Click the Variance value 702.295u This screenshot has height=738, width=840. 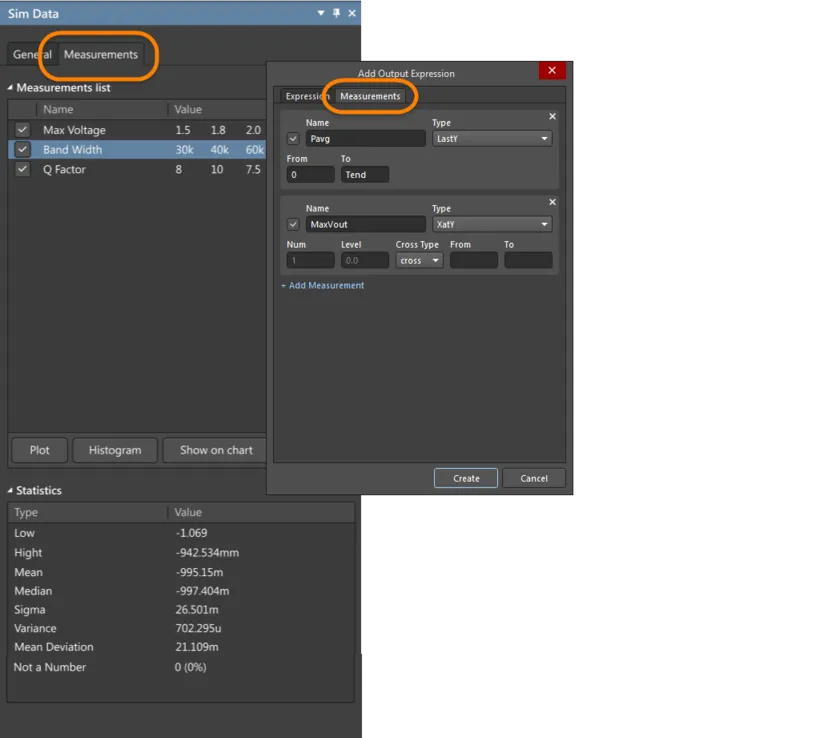pyautogui.click(x=198, y=628)
